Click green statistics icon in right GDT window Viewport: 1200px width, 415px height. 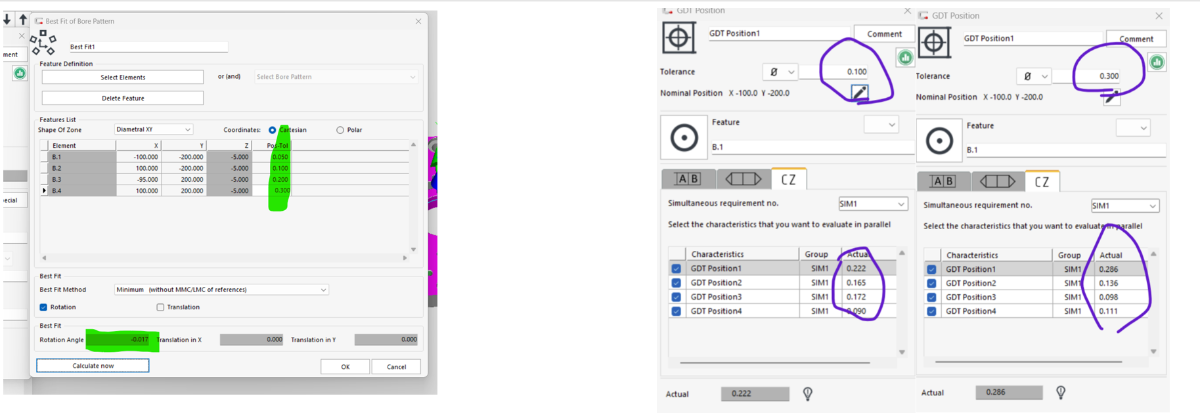[1158, 62]
